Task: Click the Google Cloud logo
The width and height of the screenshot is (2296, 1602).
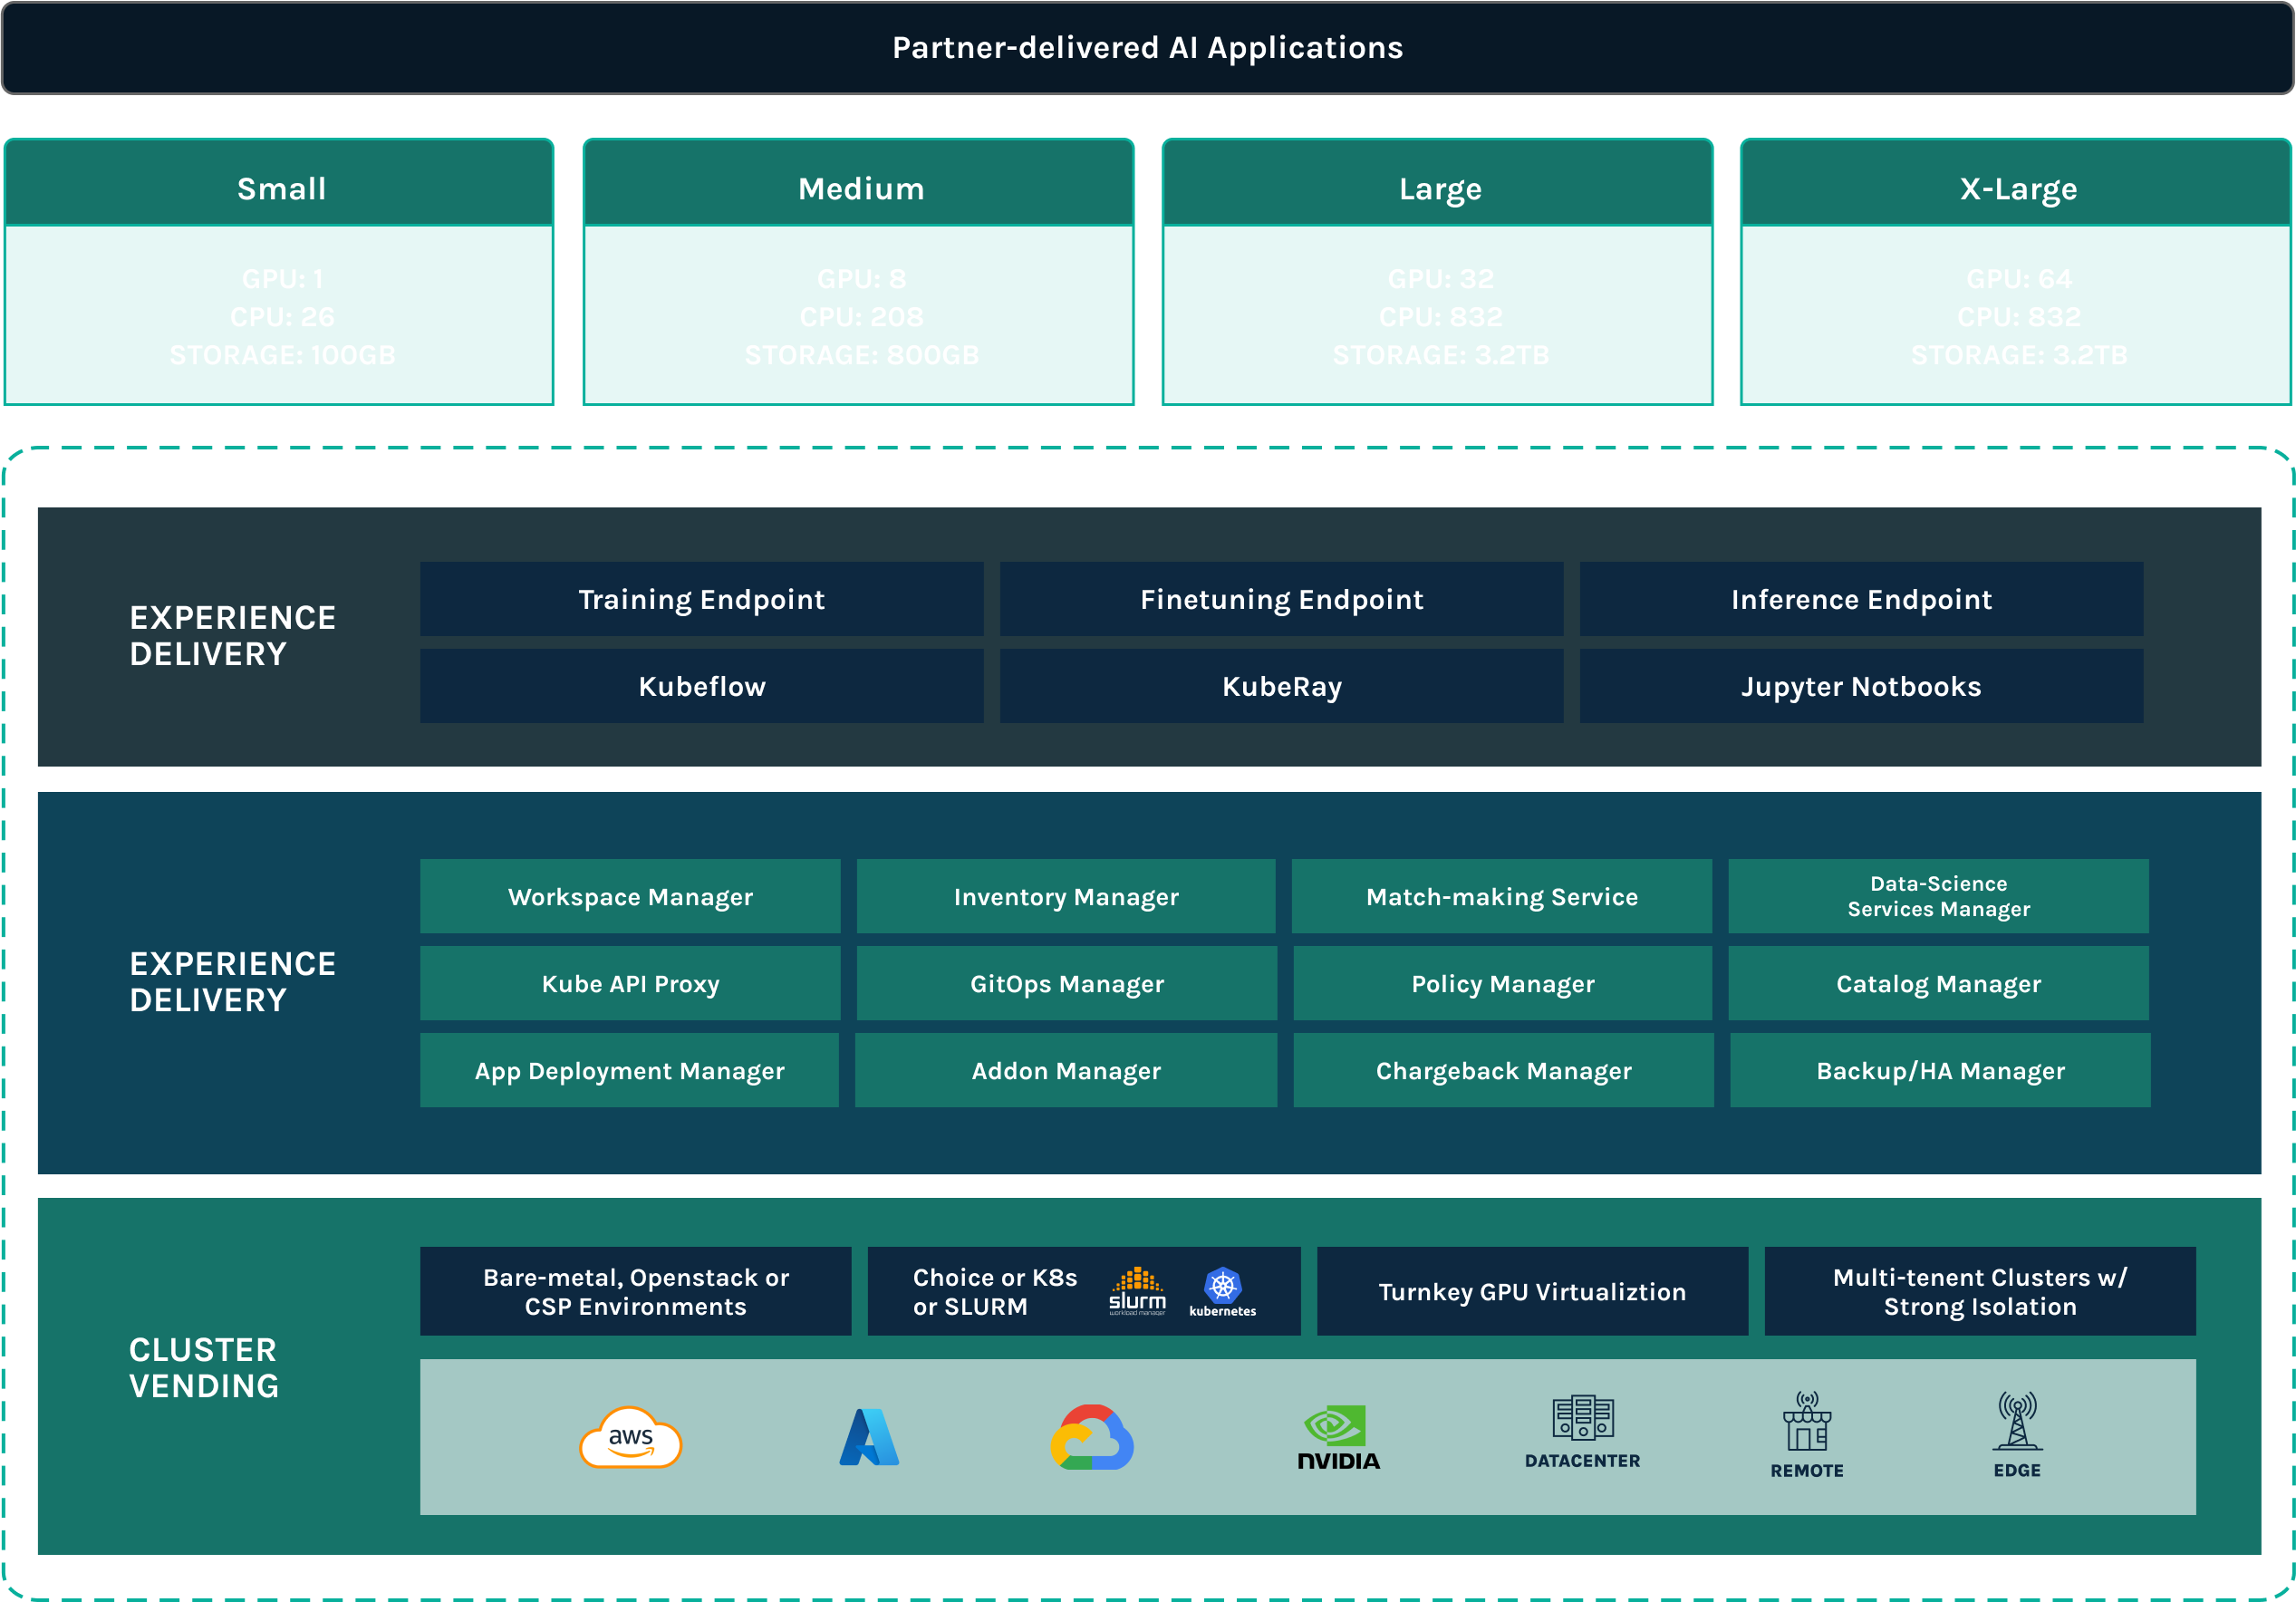Action: pyautogui.click(x=1092, y=1437)
